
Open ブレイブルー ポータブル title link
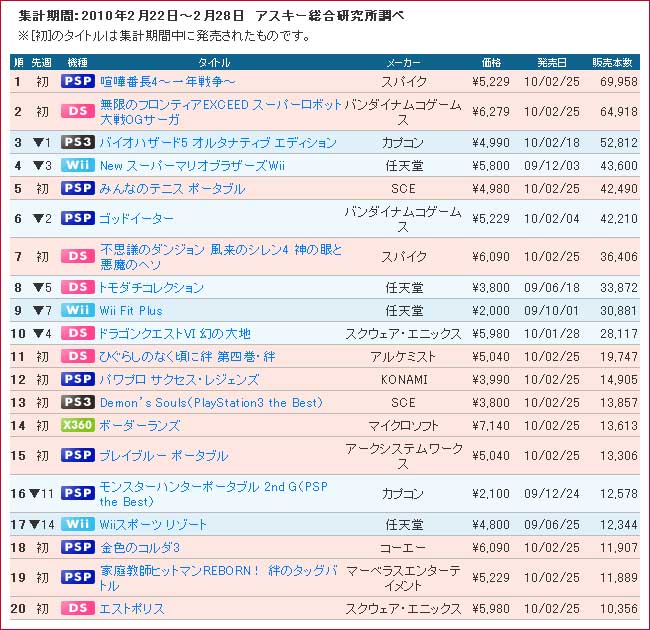click(x=164, y=456)
